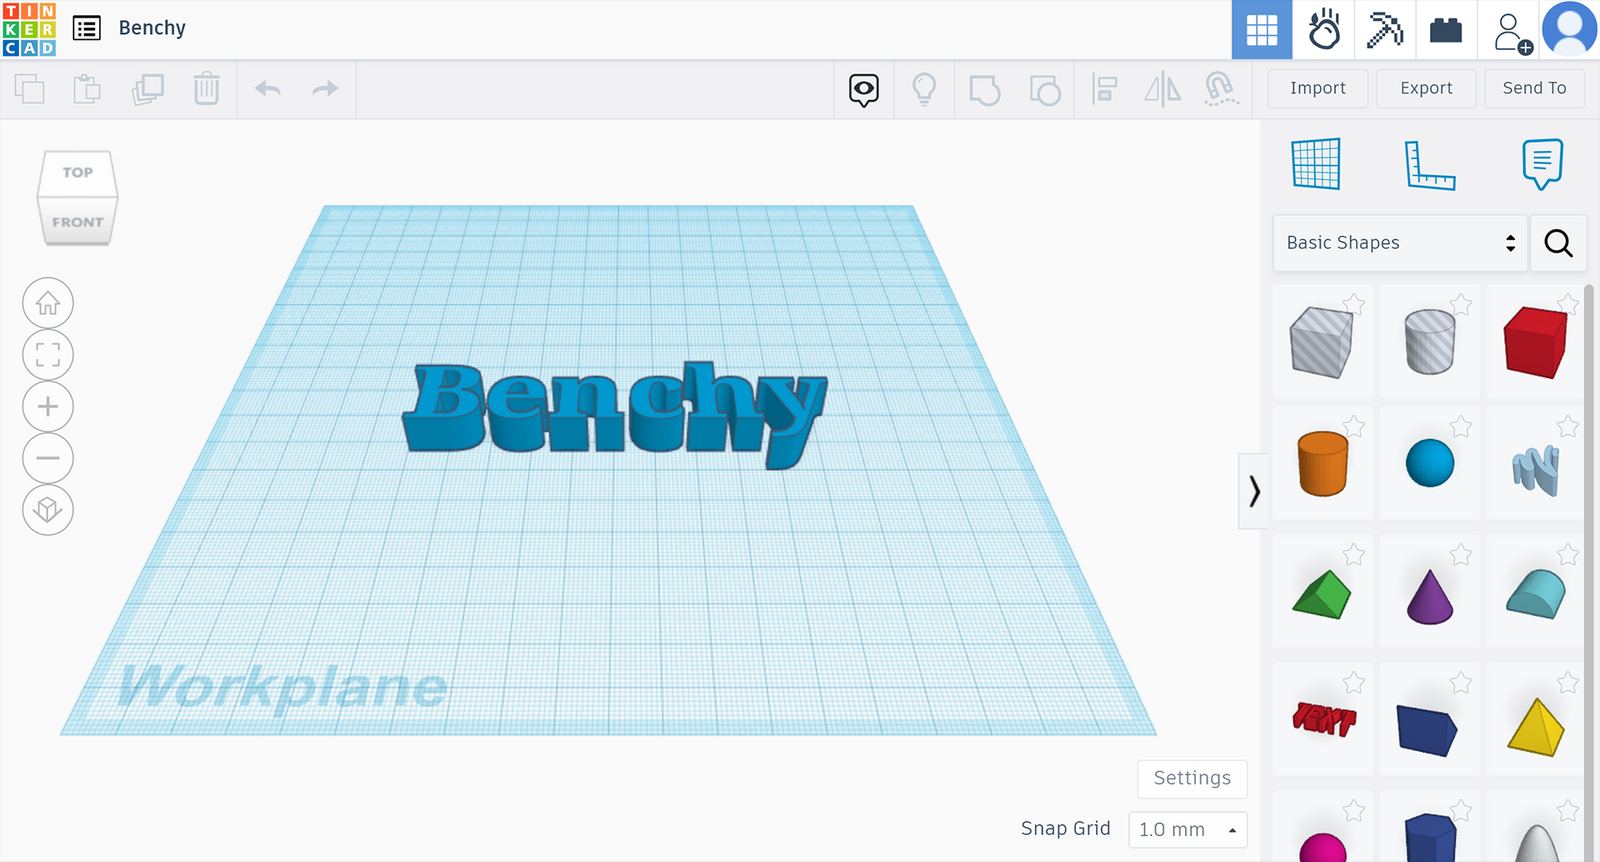Select the blue Sphere shape
This screenshot has width=1600, height=862.
coord(1430,464)
